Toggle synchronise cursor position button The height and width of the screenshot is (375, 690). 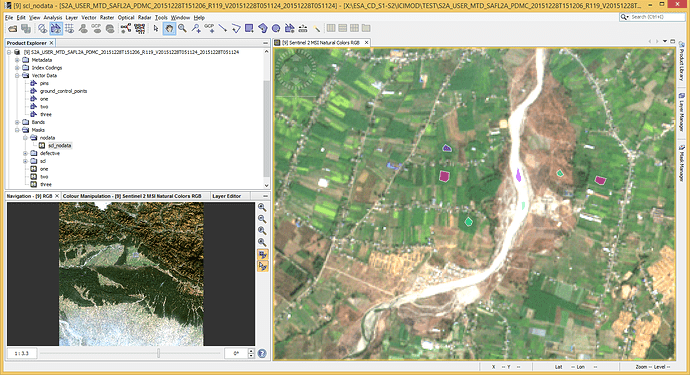coord(263,266)
